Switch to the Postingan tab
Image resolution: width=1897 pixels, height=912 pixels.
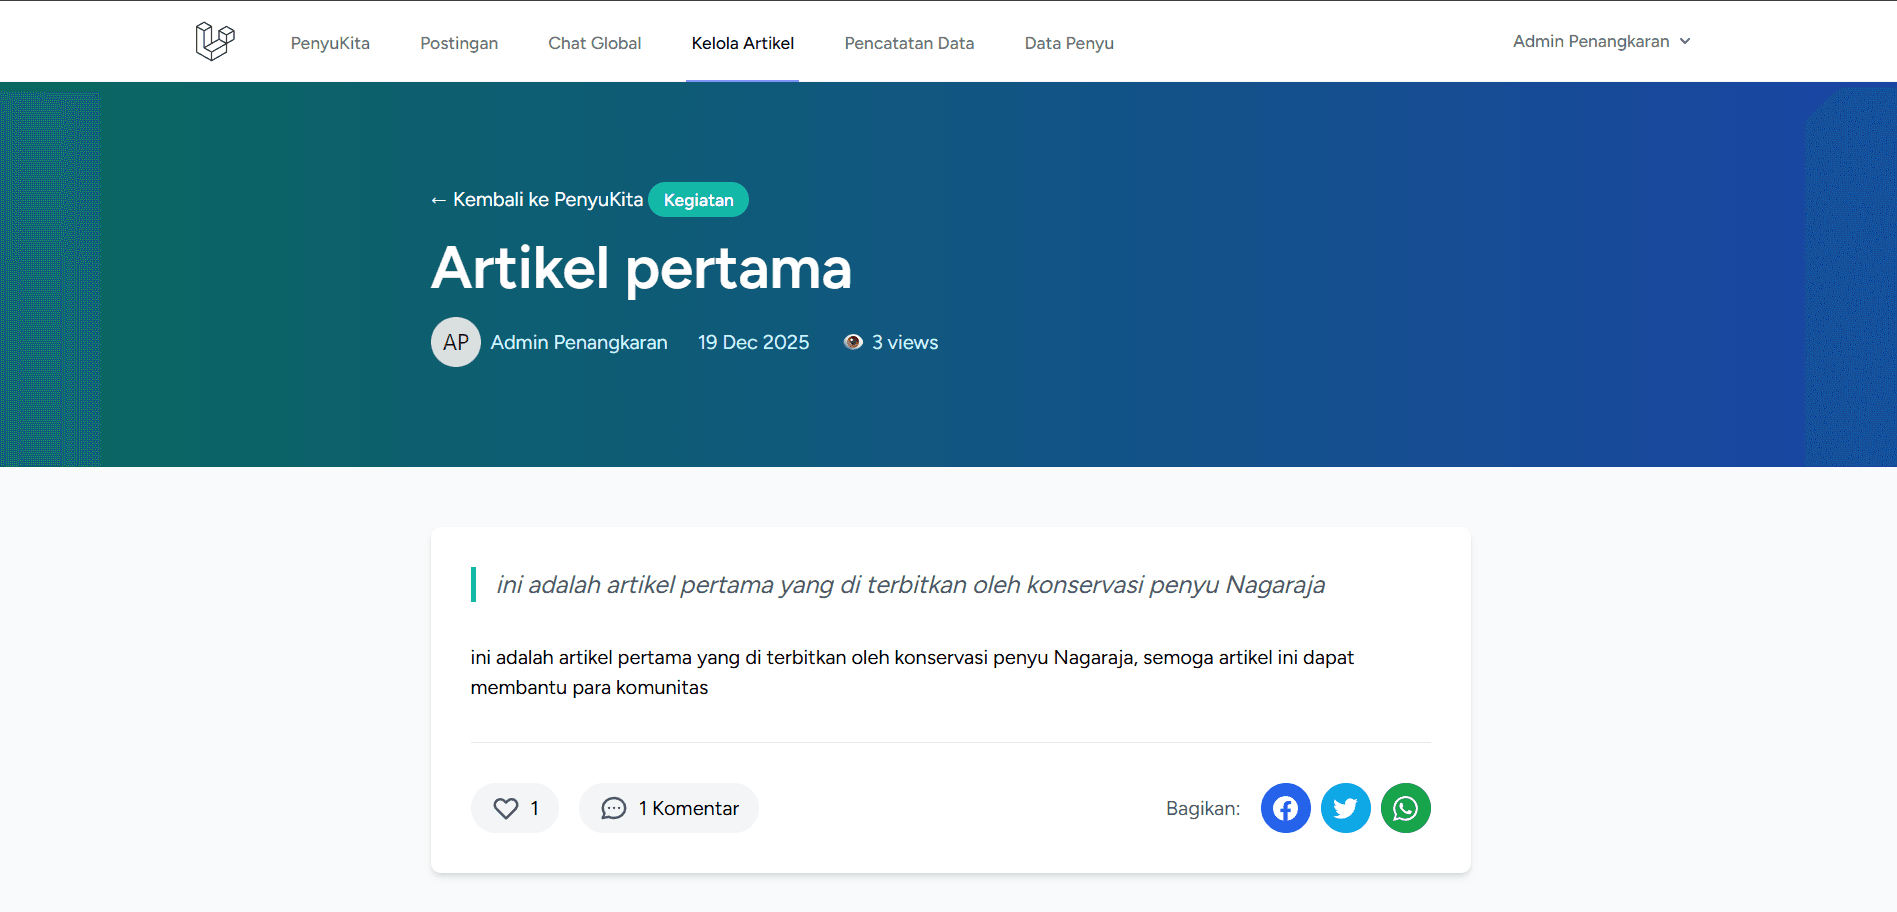(459, 43)
